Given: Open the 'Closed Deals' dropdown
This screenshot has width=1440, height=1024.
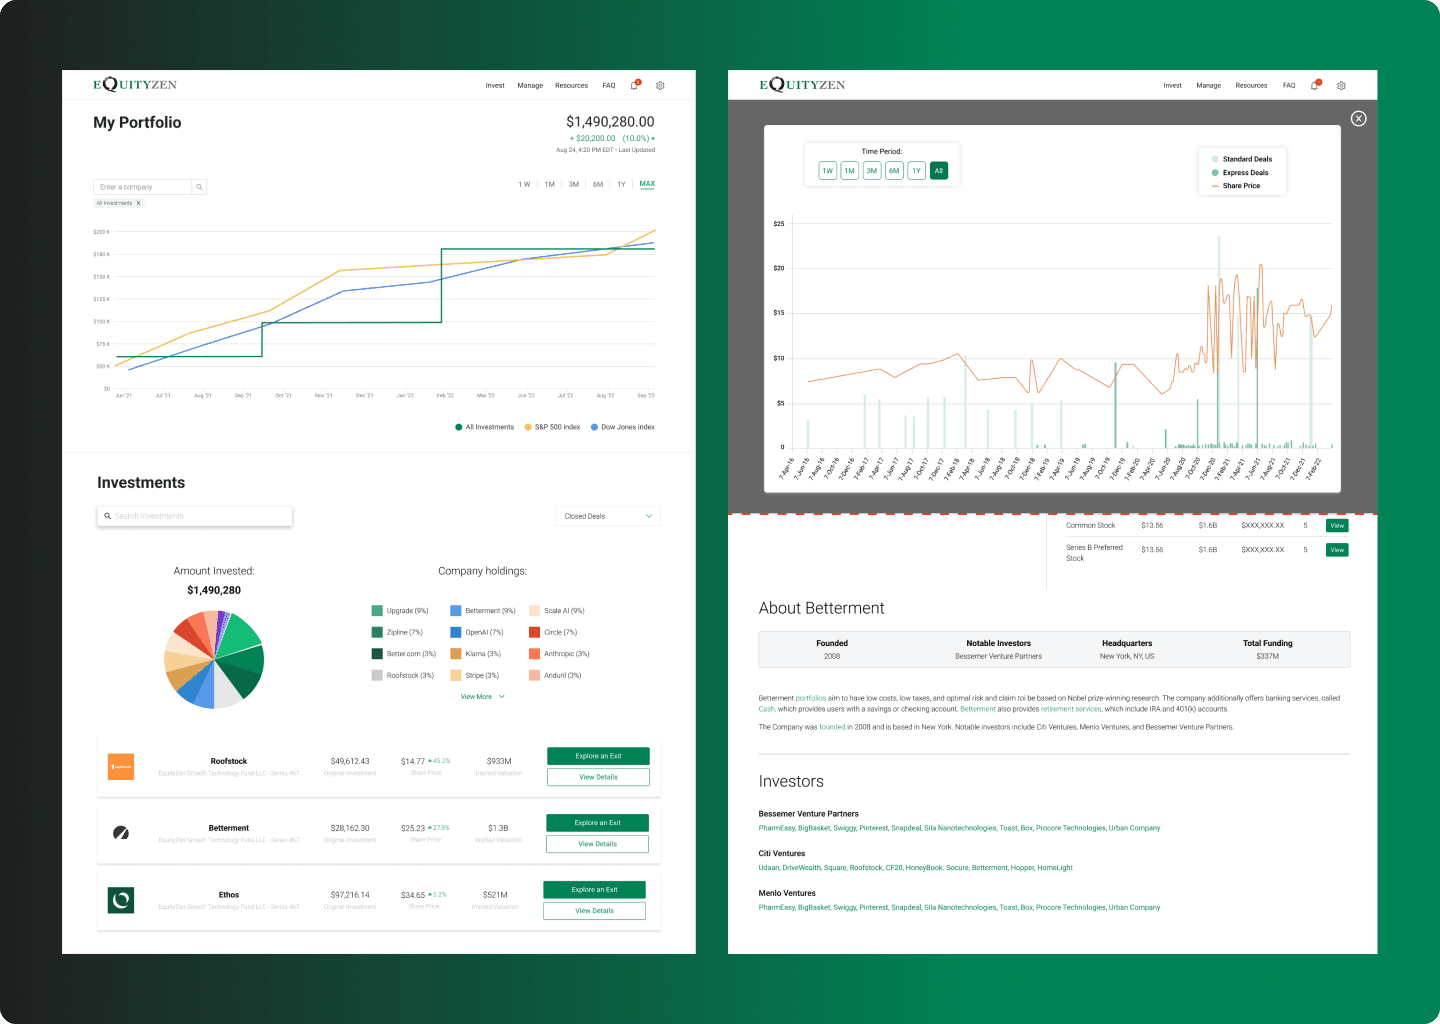Looking at the screenshot, I should click(x=608, y=516).
